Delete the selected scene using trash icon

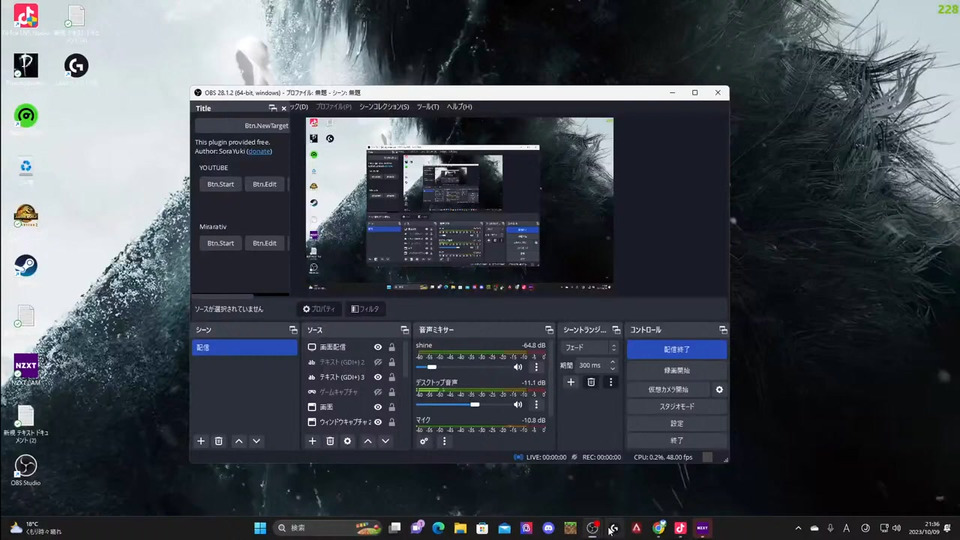[219, 441]
